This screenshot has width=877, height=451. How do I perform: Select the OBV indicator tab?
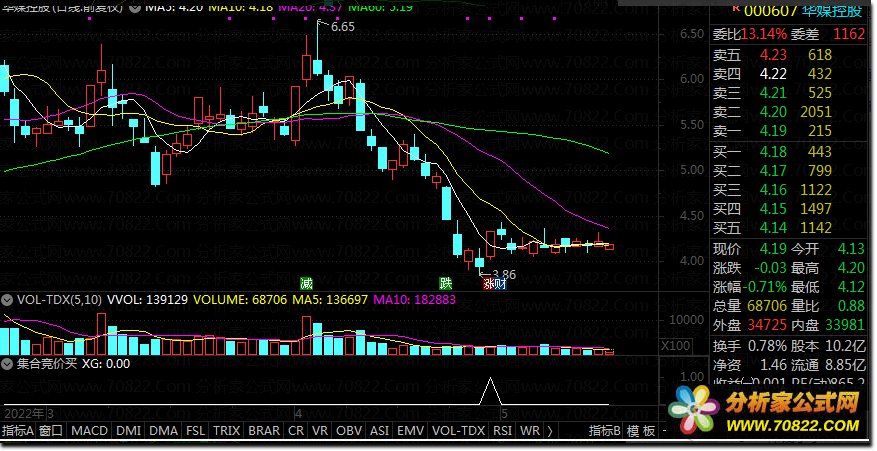pos(349,431)
